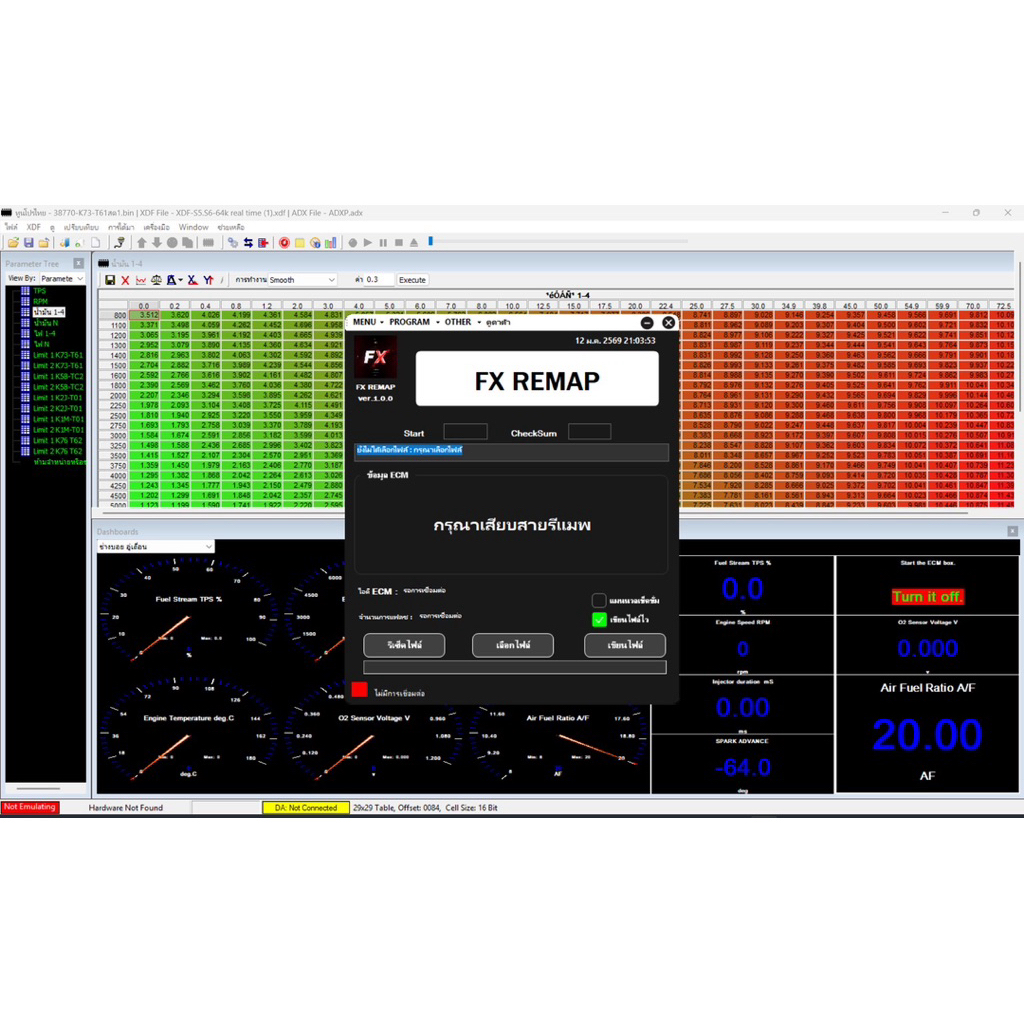
Task: Click the Not Emulating status indicator
Action: (29, 807)
